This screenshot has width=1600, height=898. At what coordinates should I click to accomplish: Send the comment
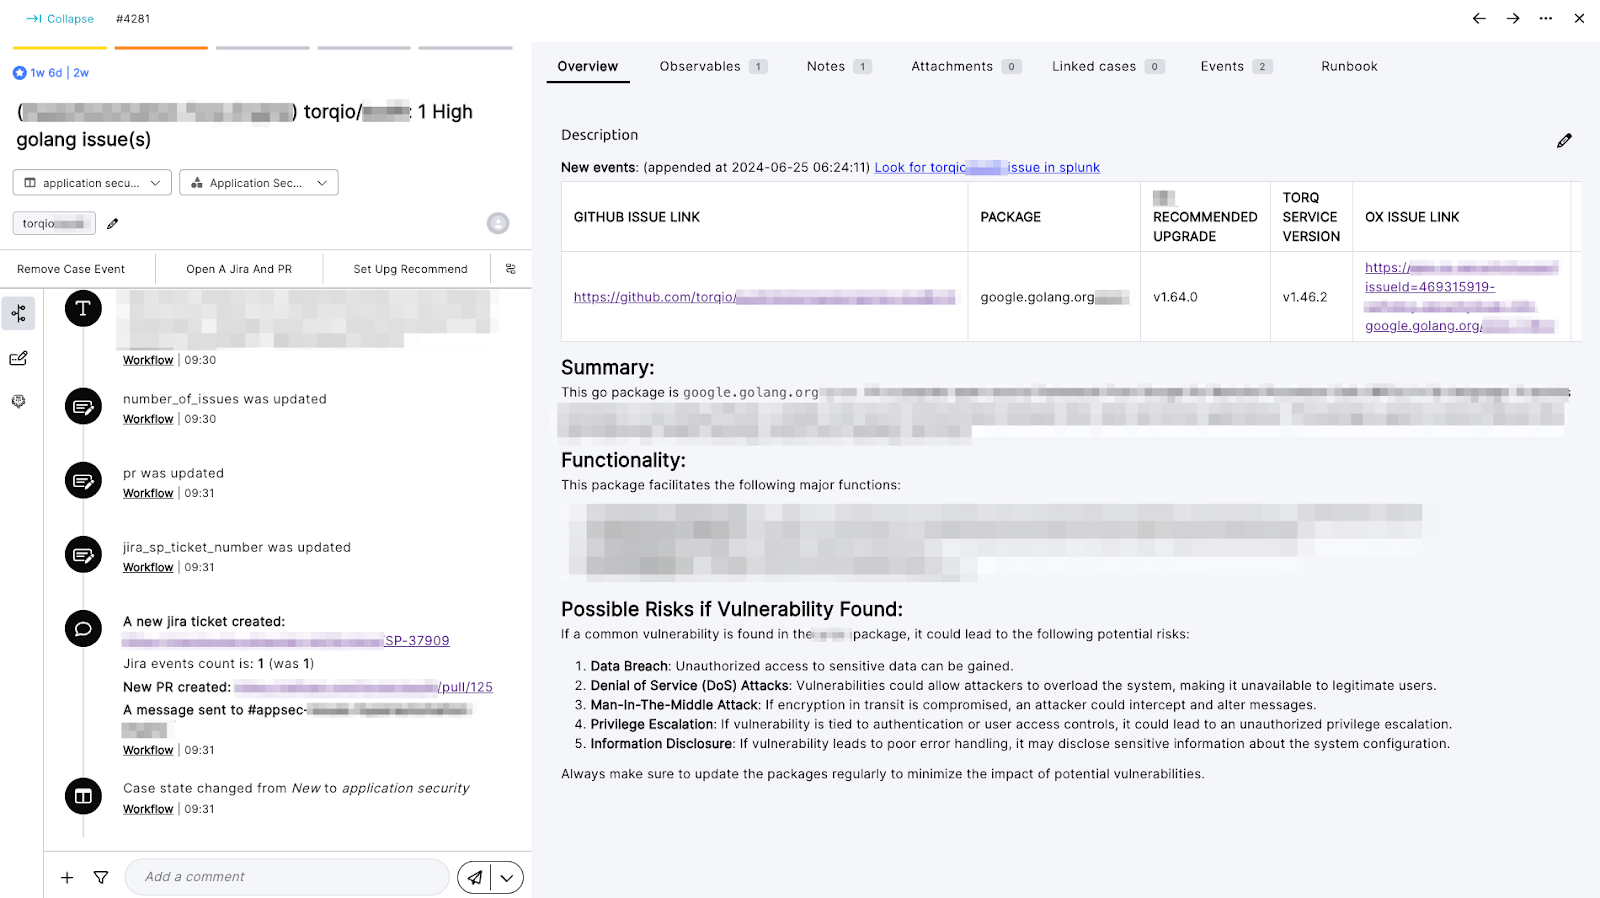pos(475,877)
